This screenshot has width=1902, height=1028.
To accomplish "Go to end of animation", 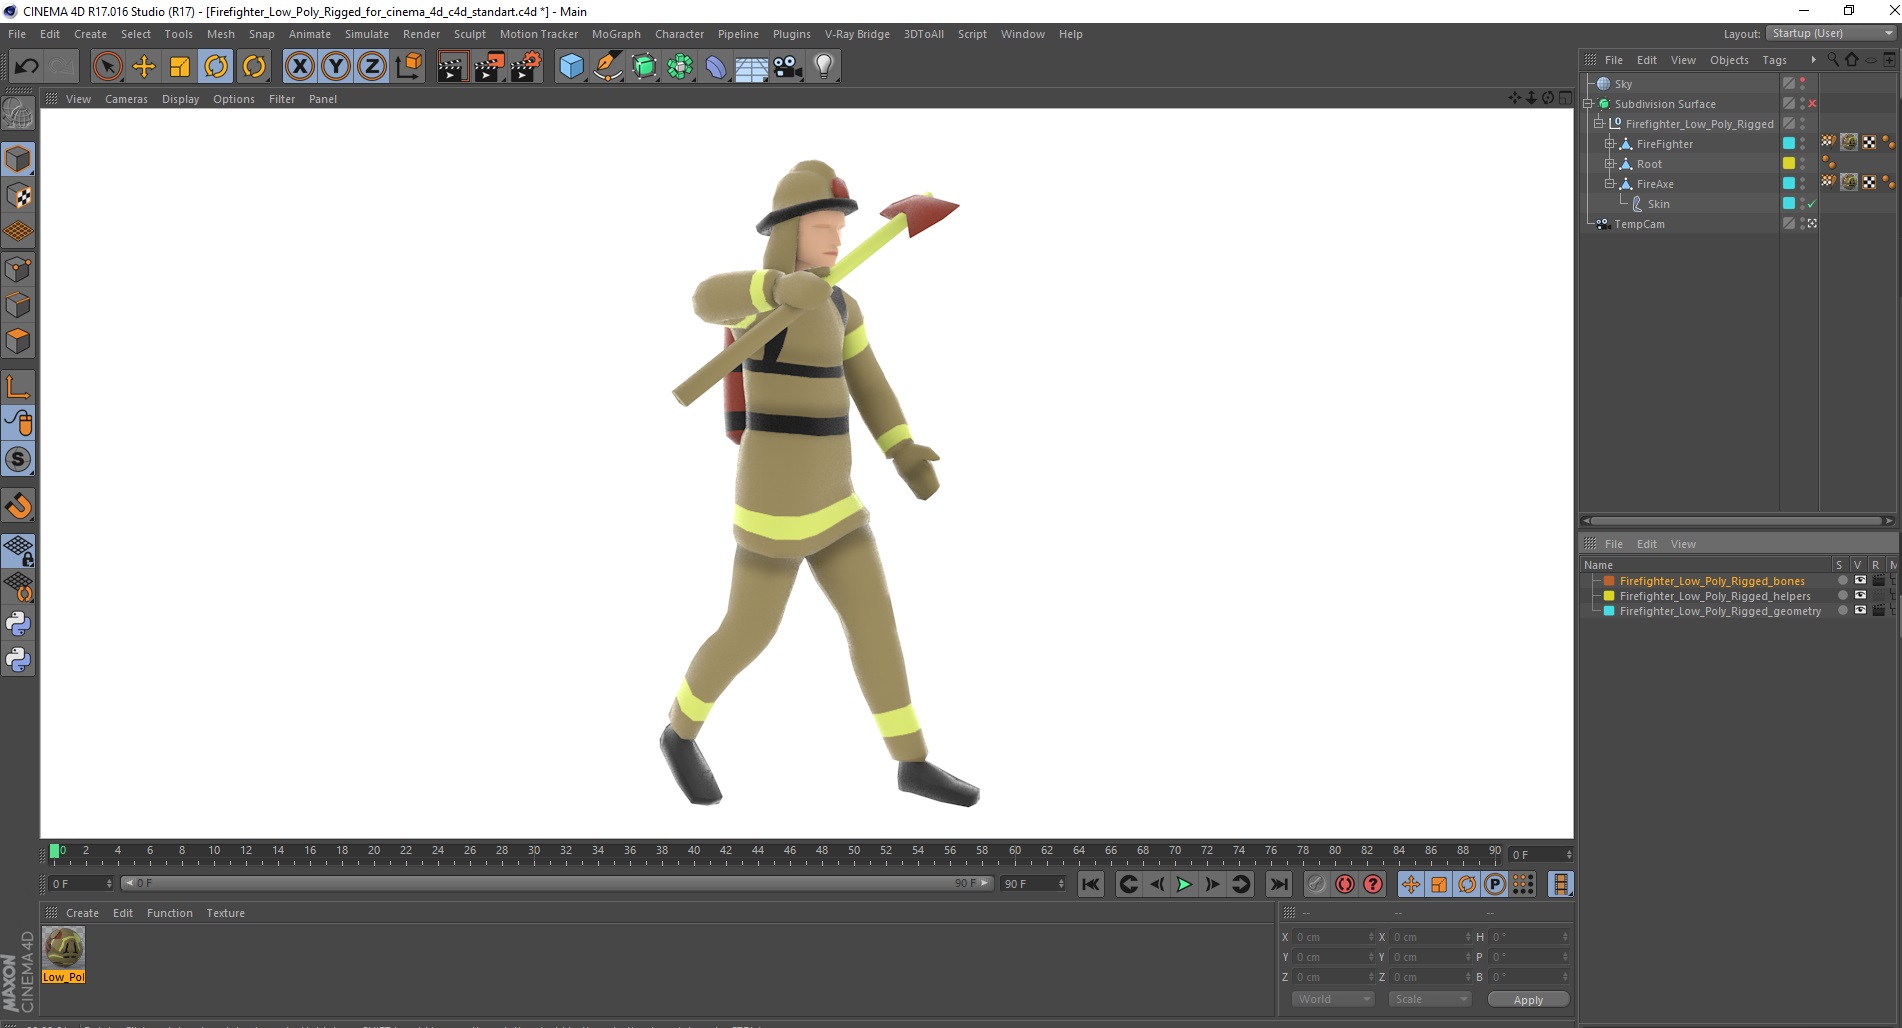I will coord(1278,884).
